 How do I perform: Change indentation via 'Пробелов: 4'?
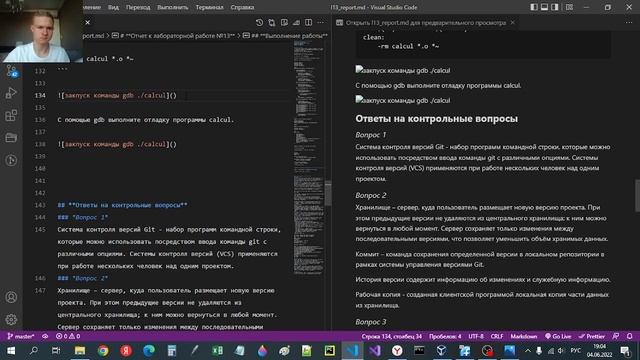tap(445, 336)
